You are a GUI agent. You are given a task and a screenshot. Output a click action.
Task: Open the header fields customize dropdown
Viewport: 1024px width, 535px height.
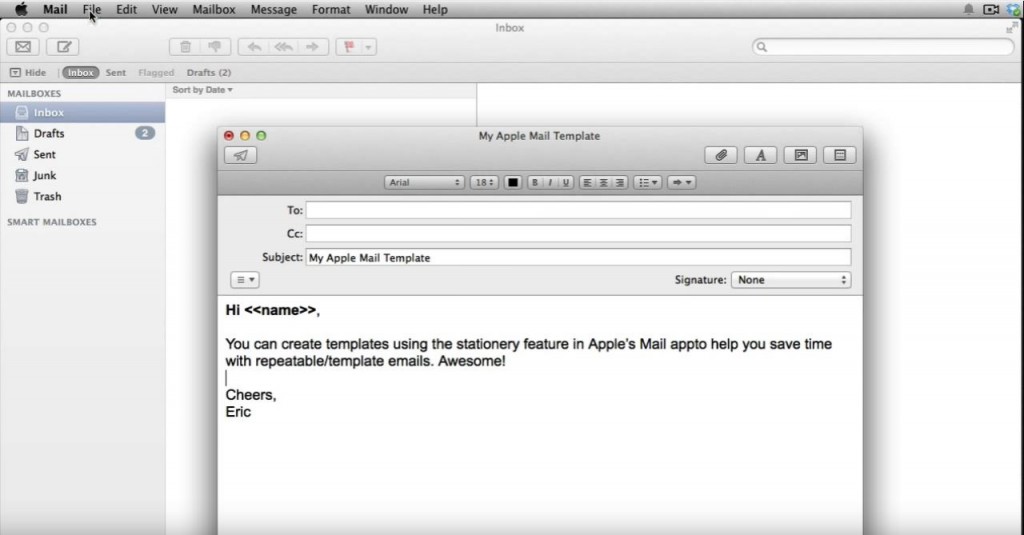[x=245, y=280]
